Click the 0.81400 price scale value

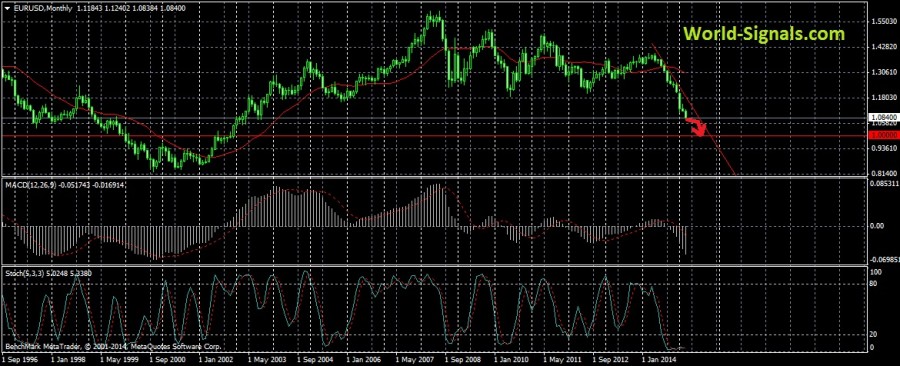coord(883,172)
